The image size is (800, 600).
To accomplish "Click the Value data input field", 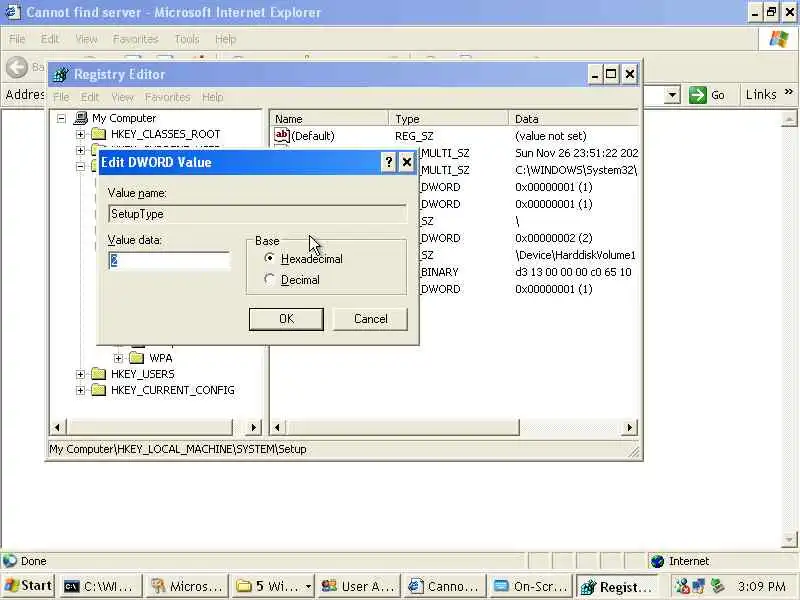I will [x=169, y=261].
